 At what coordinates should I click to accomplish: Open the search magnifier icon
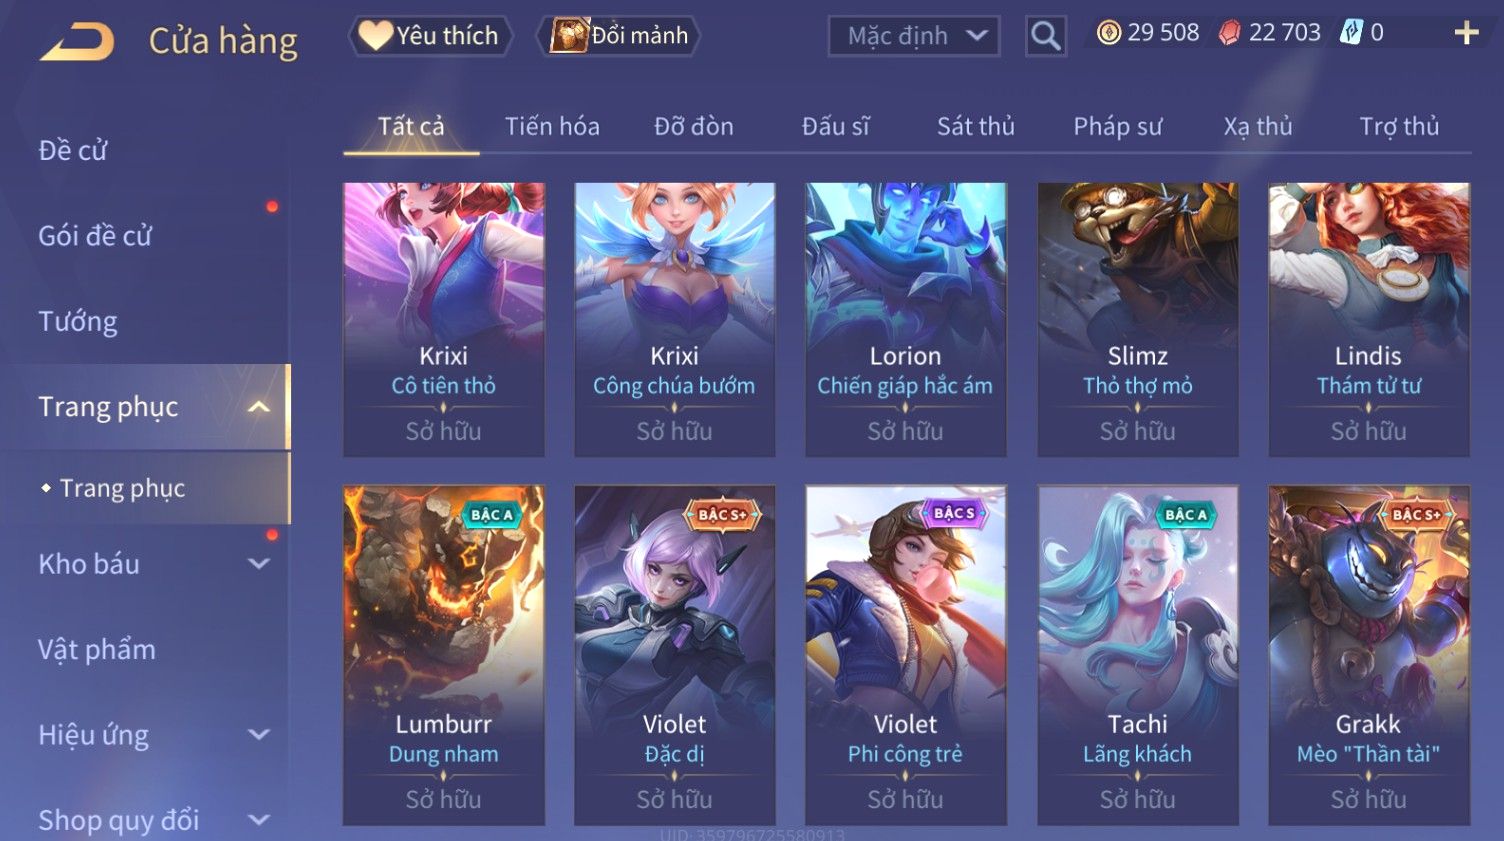coord(1045,37)
